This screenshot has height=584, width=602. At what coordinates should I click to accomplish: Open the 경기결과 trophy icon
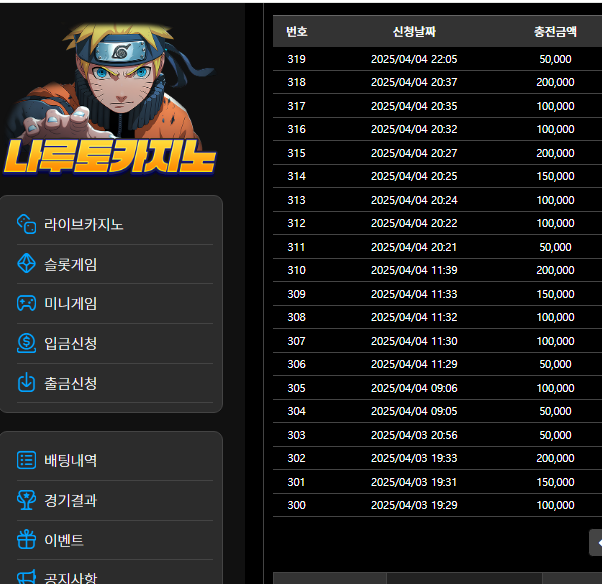tap(27, 500)
